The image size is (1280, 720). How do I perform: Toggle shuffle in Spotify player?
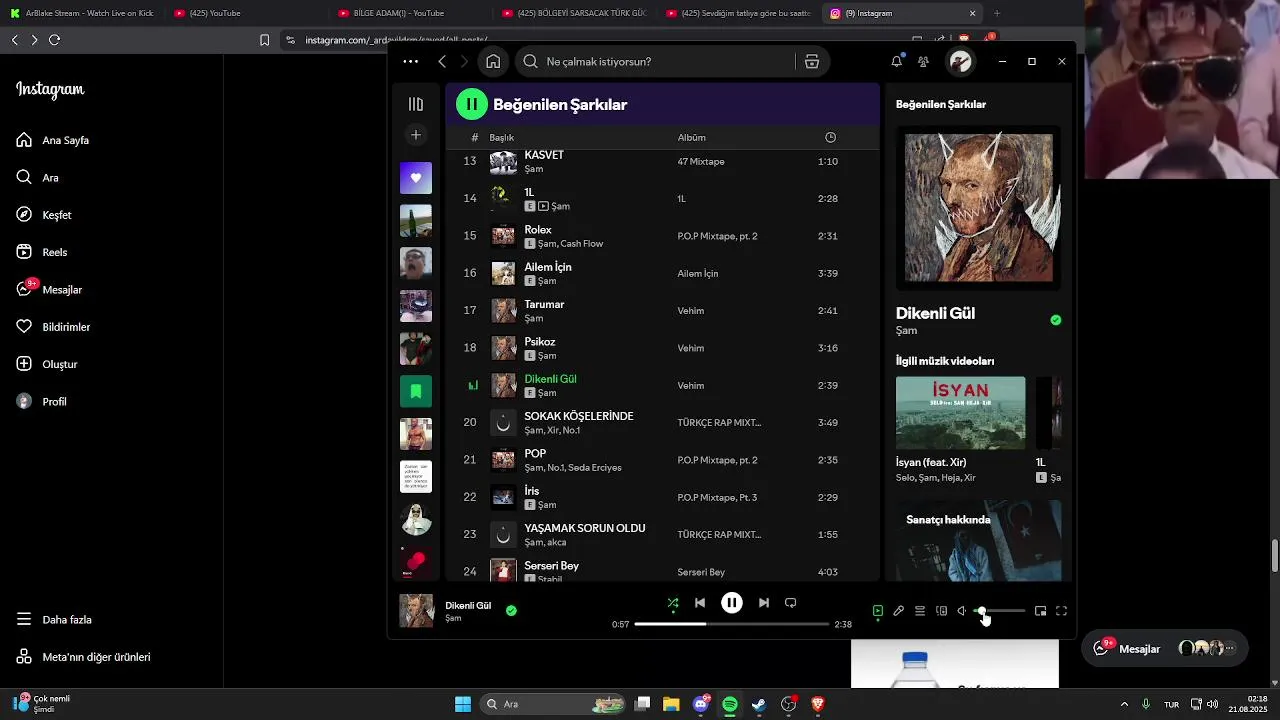tap(672, 603)
